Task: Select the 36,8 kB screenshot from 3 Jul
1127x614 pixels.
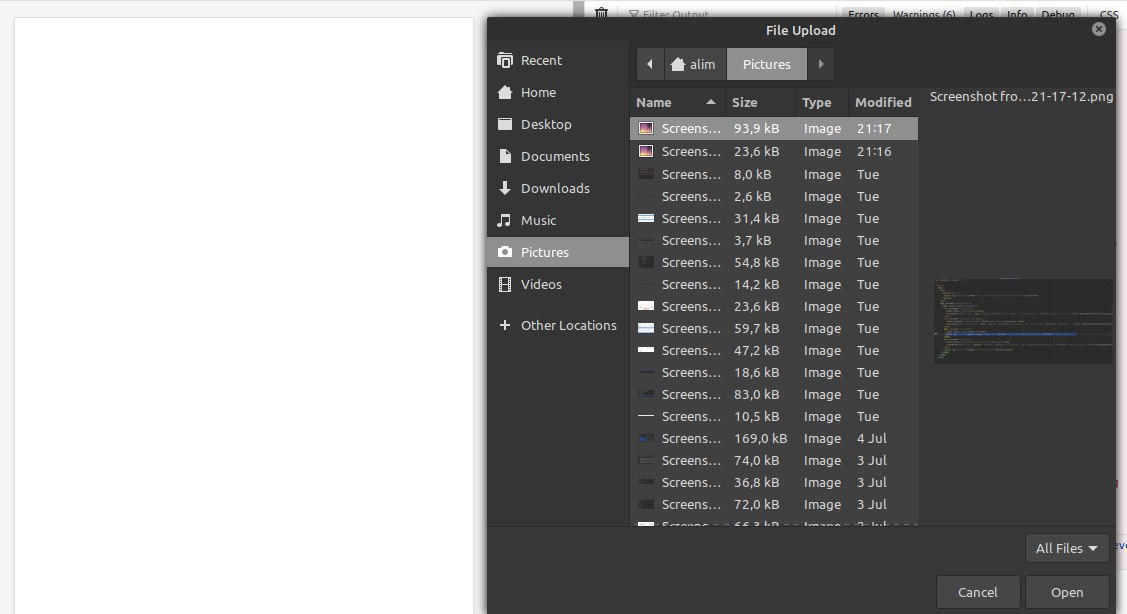Action: click(774, 482)
